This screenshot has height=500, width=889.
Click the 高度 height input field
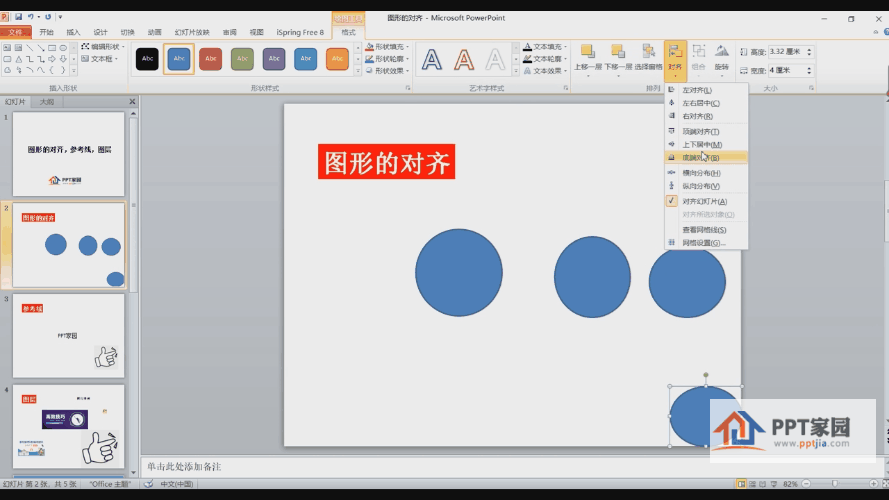(x=787, y=52)
